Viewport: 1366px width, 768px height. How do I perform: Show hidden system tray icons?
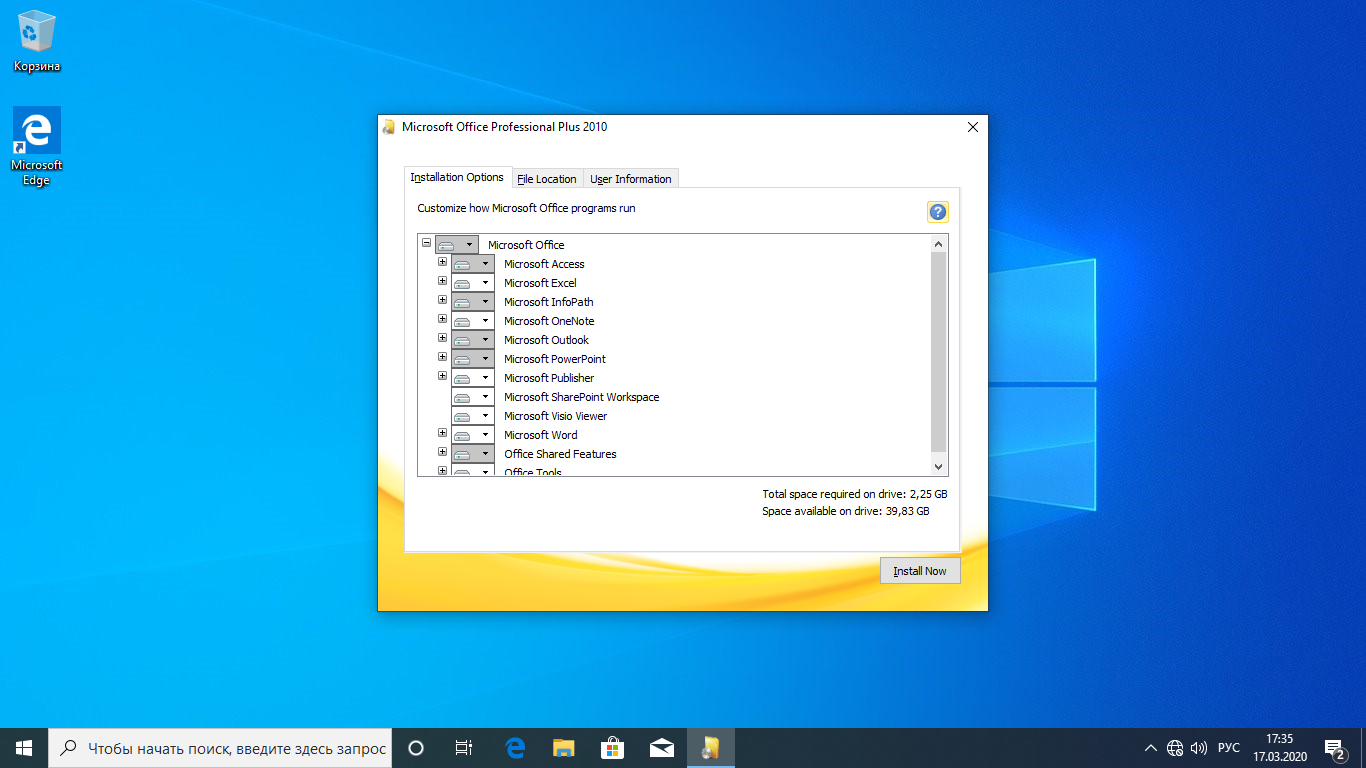tap(1152, 748)
